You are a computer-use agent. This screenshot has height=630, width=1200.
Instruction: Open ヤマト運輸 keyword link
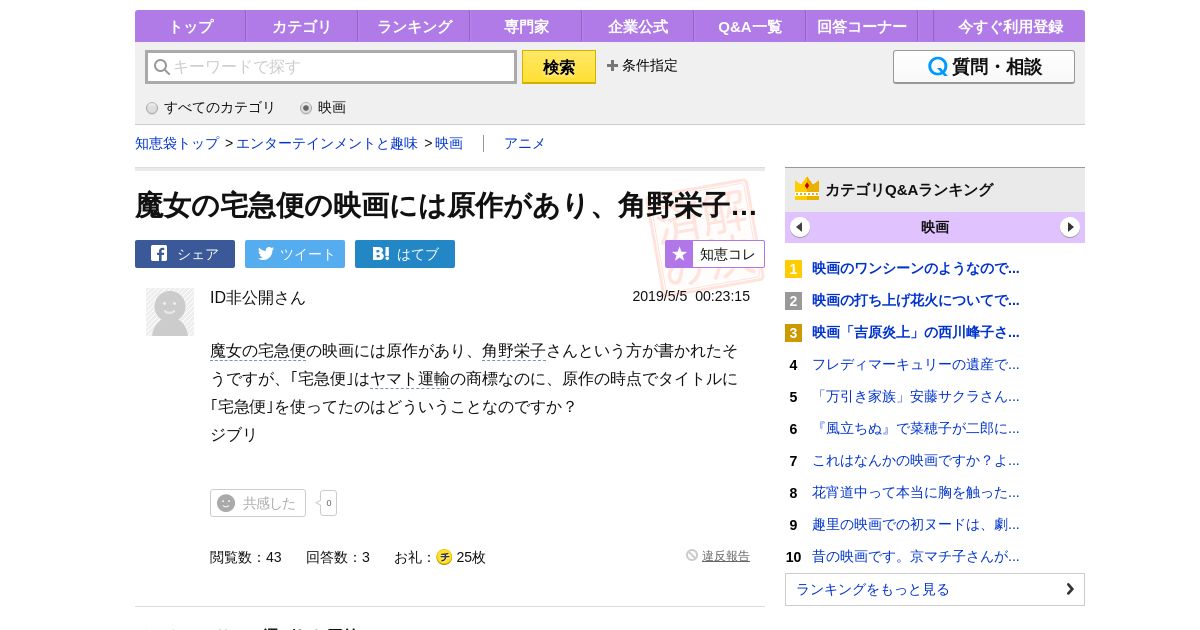click(410, 379)
